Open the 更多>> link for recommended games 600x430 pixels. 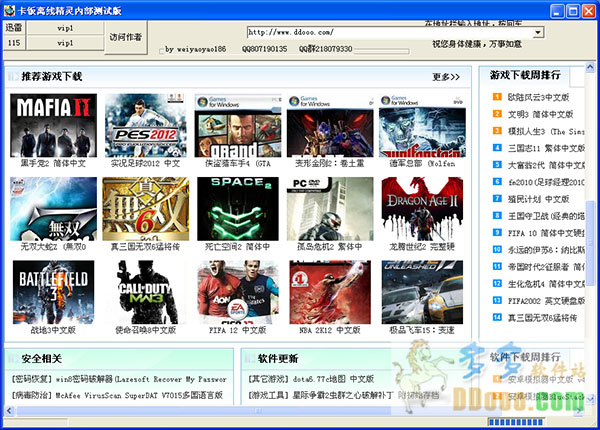(x=446, y=77)
